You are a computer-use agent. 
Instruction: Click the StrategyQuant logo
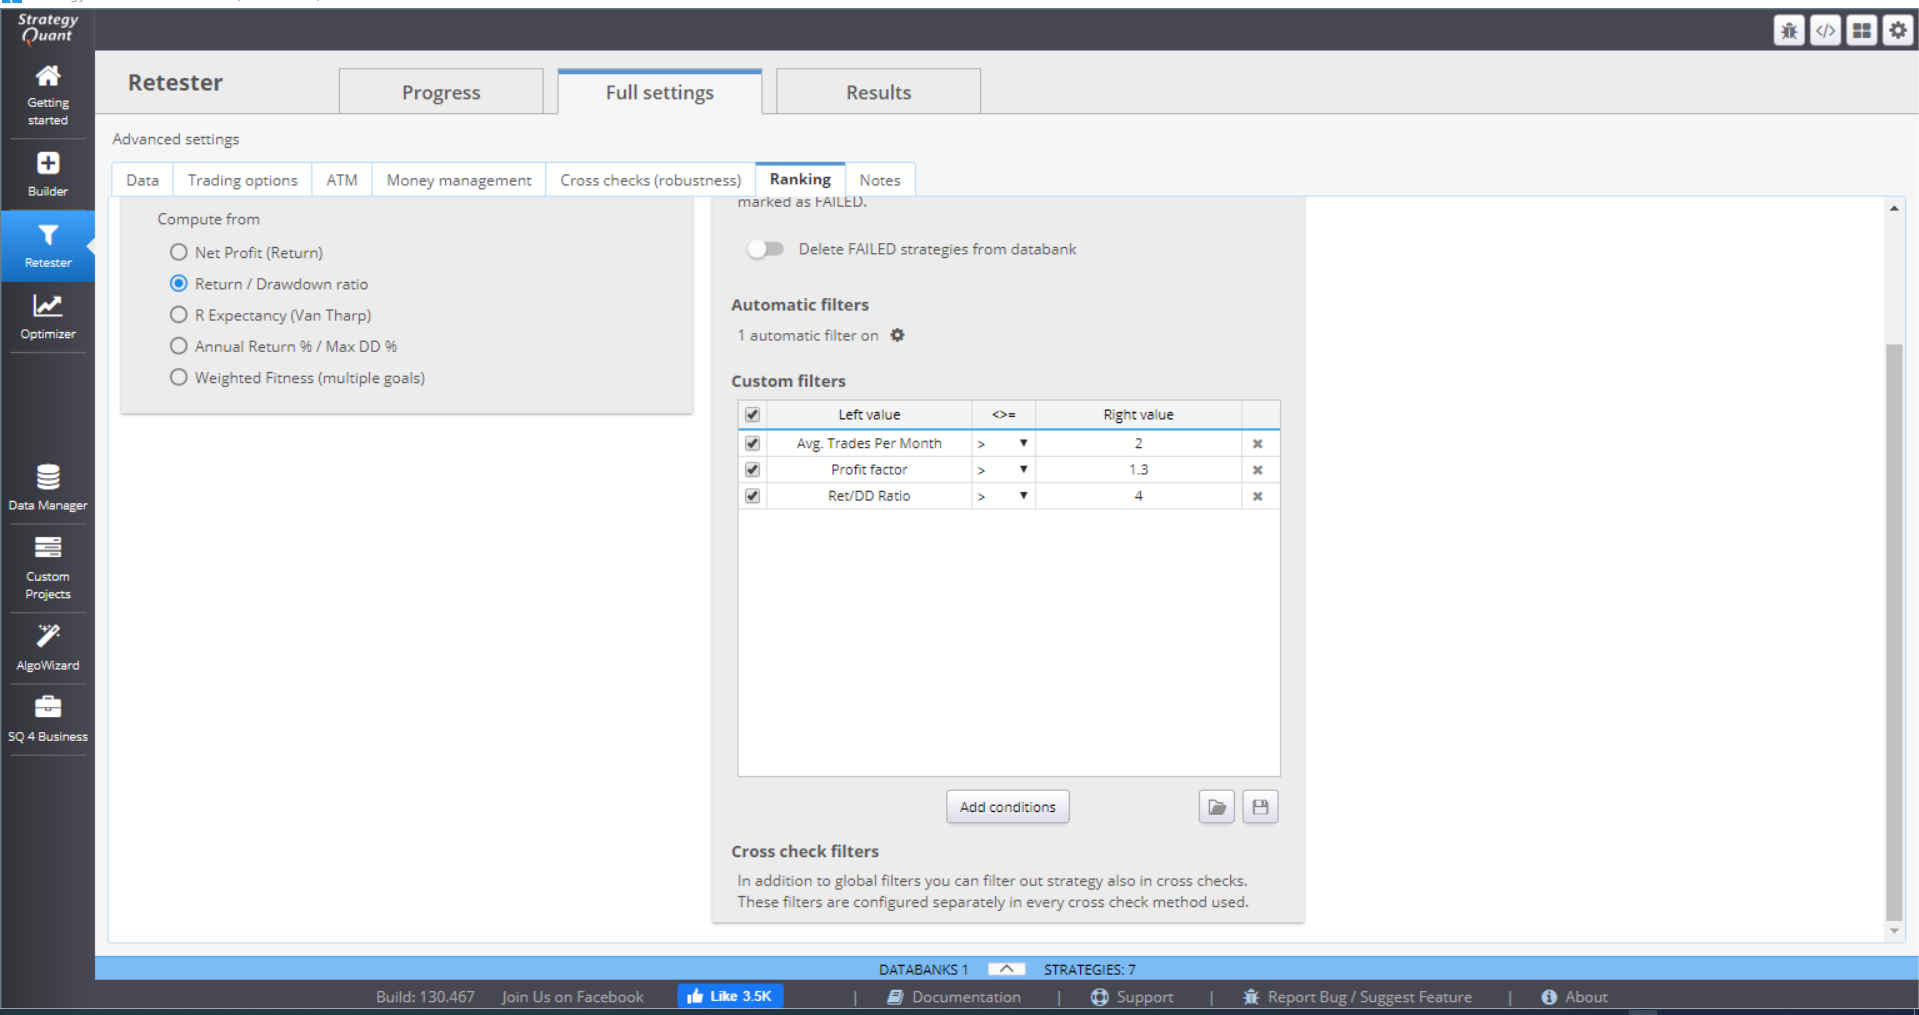coord(47,27)
